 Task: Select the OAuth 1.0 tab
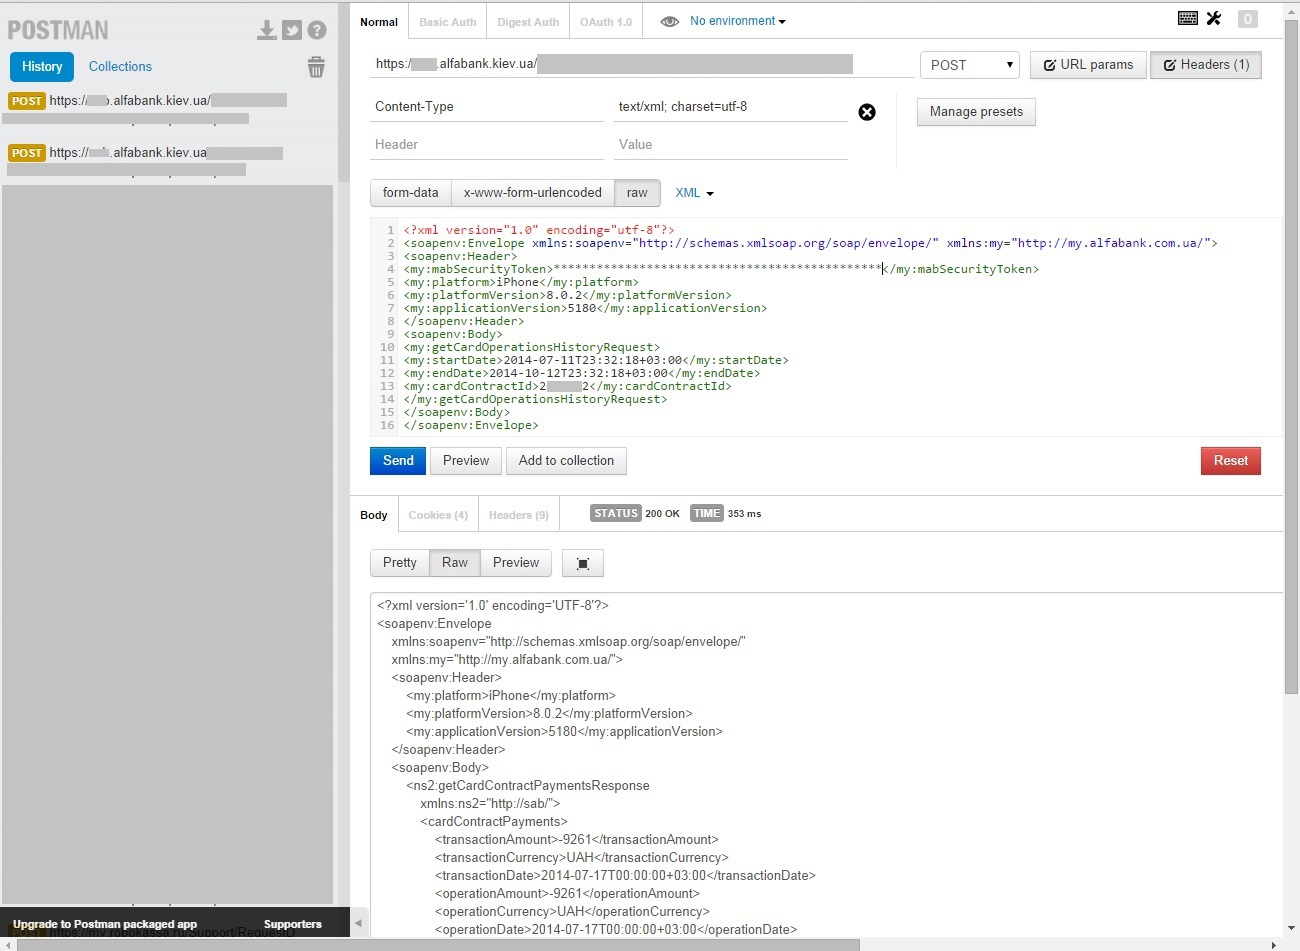(606, 22)
